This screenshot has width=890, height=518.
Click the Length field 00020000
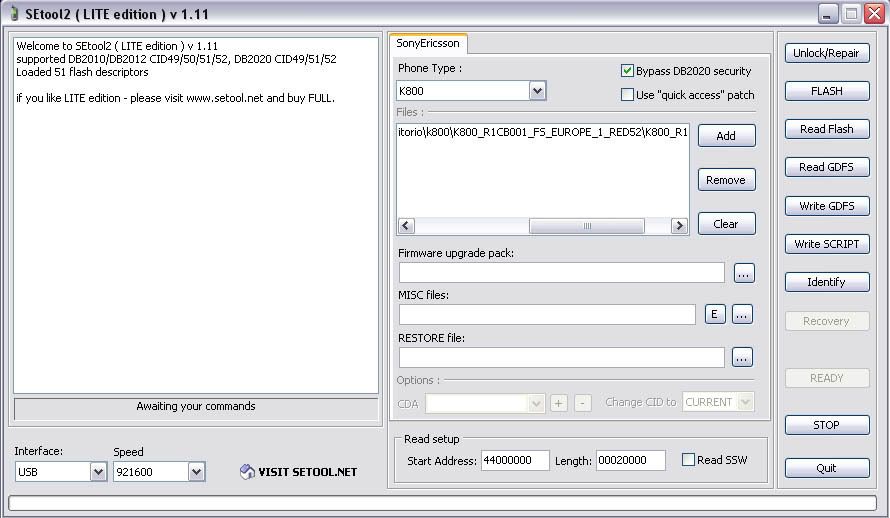(x=631, y=460)
